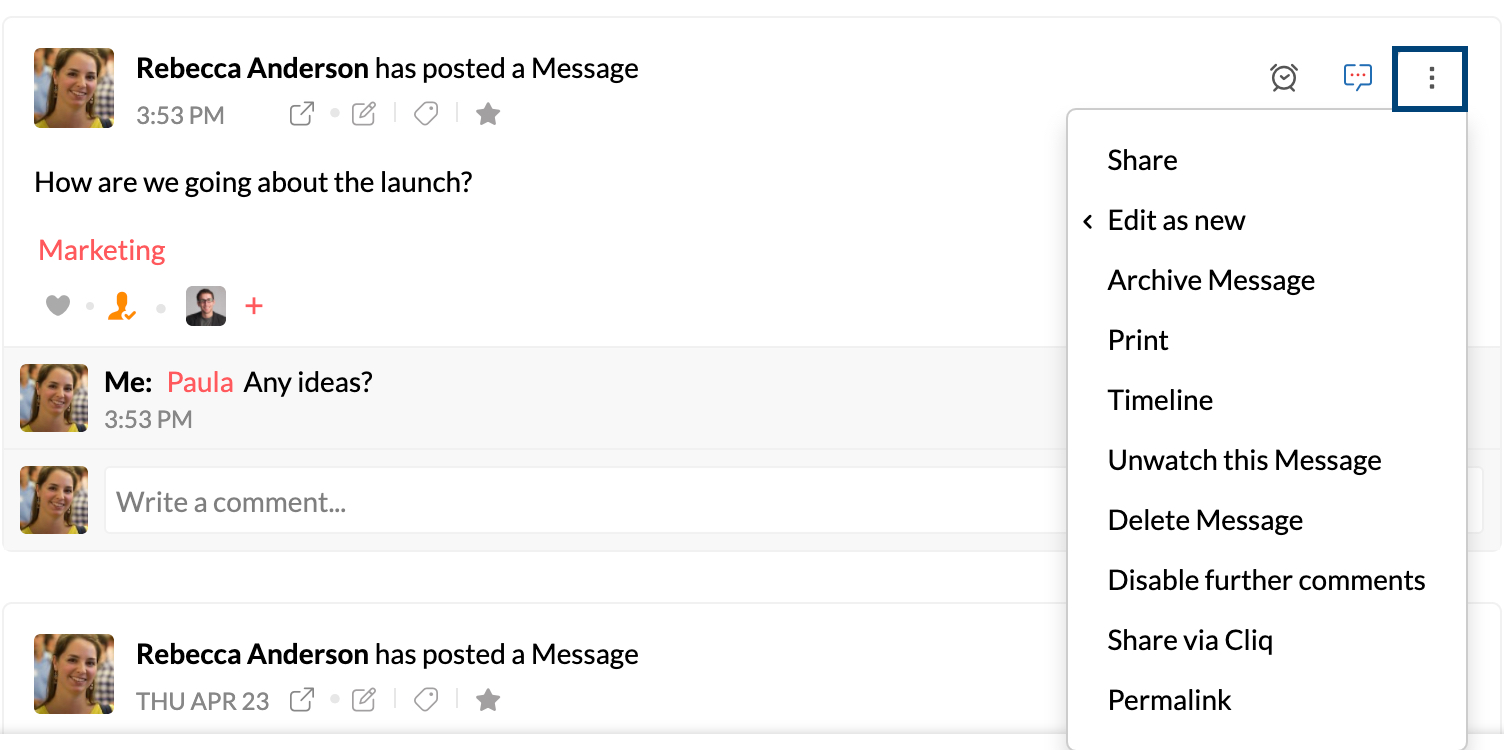Expand the Edit as new submenu
This screenshot has width=1504, height=750.
[x=1176, y=221]
